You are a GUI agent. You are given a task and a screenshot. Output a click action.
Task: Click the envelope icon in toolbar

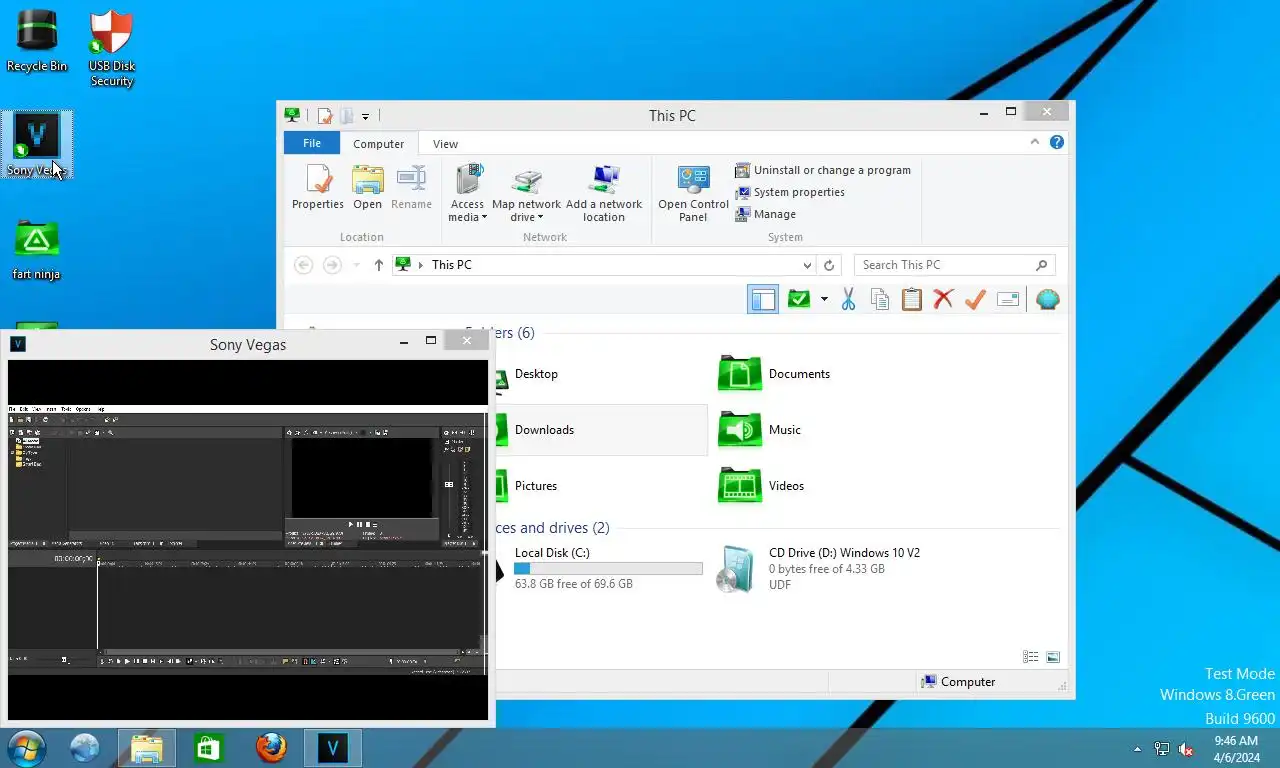[1008, 299]
